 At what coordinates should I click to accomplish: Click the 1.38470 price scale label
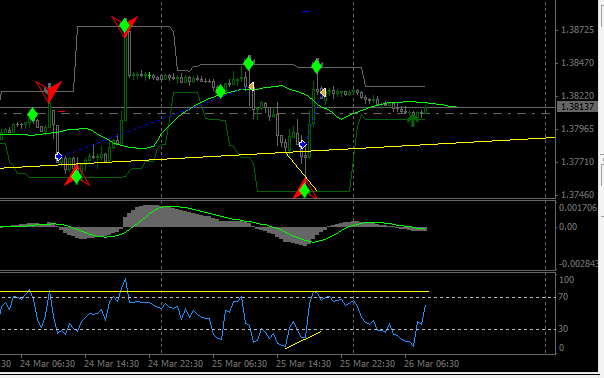pos(578,63)
